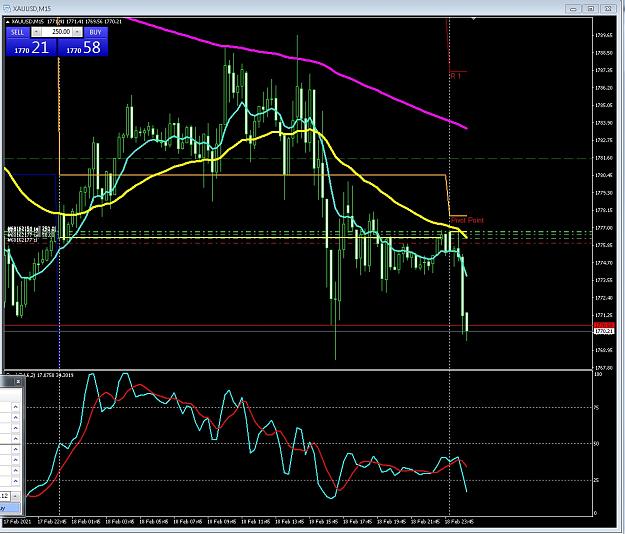Decrease the trade volume with the left arrow
The height and width of the screenshot is (534, 625).
36,32
